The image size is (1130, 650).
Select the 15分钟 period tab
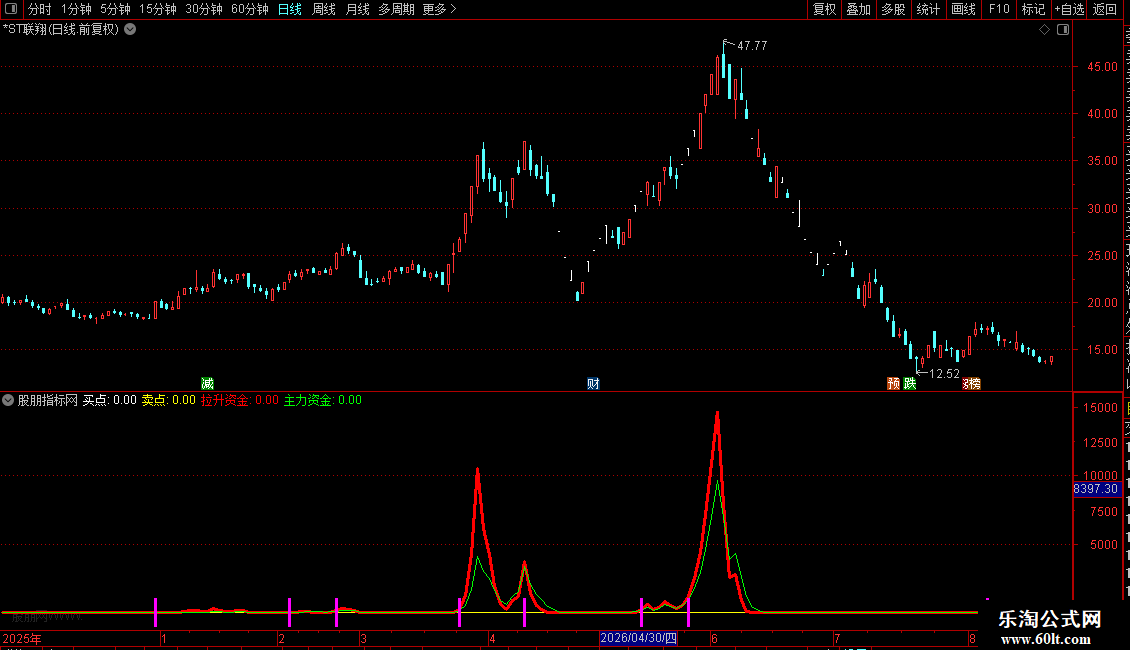point(158,9)
